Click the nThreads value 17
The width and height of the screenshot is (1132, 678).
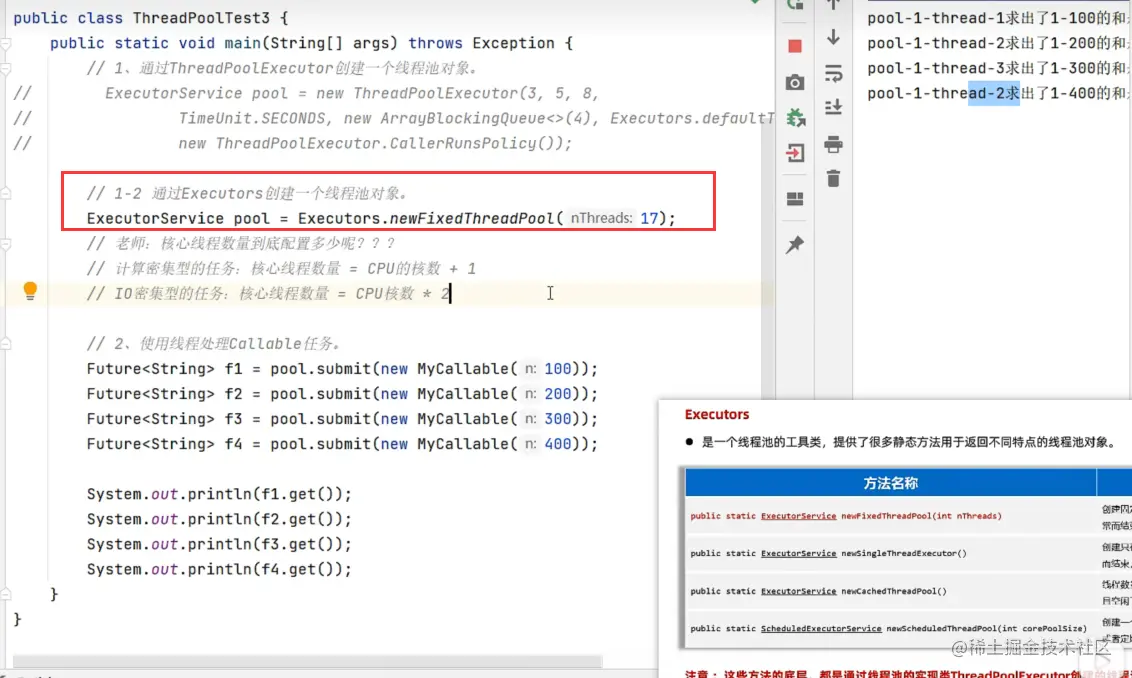click(649, 218)
